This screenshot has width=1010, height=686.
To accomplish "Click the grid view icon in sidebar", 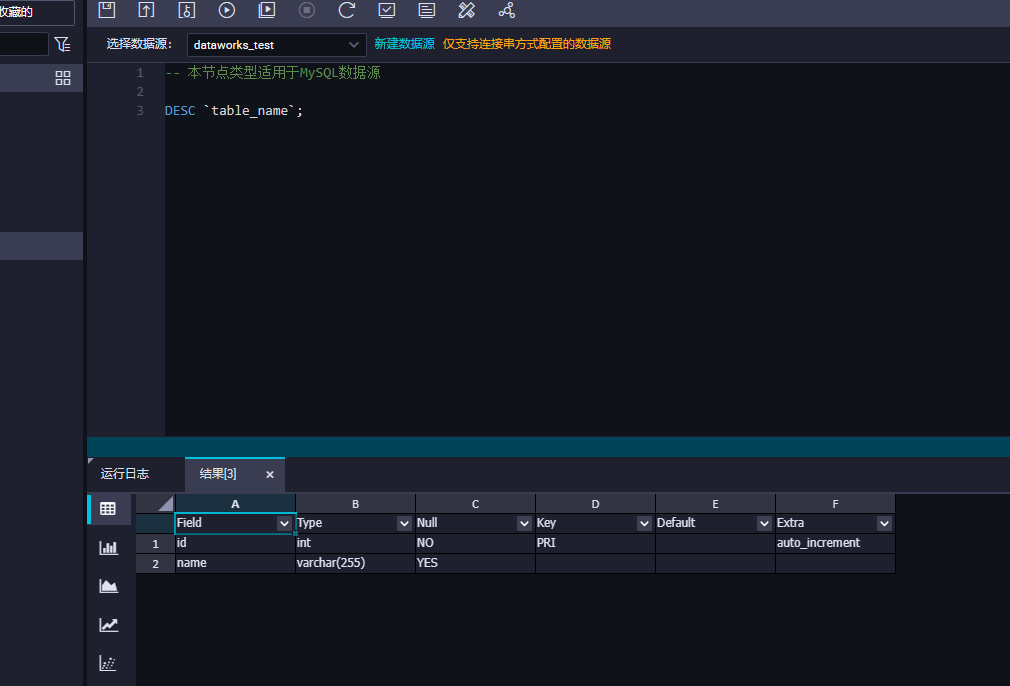I will coord(63,78).
